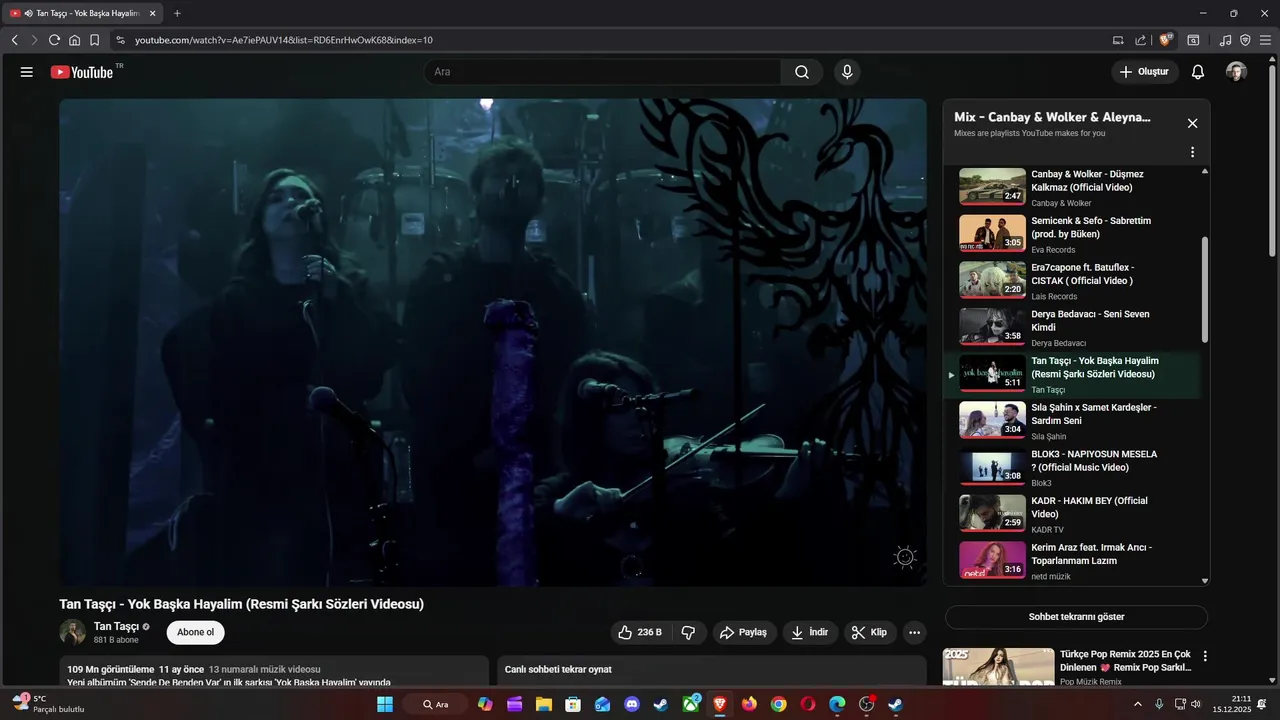Expand the video description box

(x=273, y=672)
